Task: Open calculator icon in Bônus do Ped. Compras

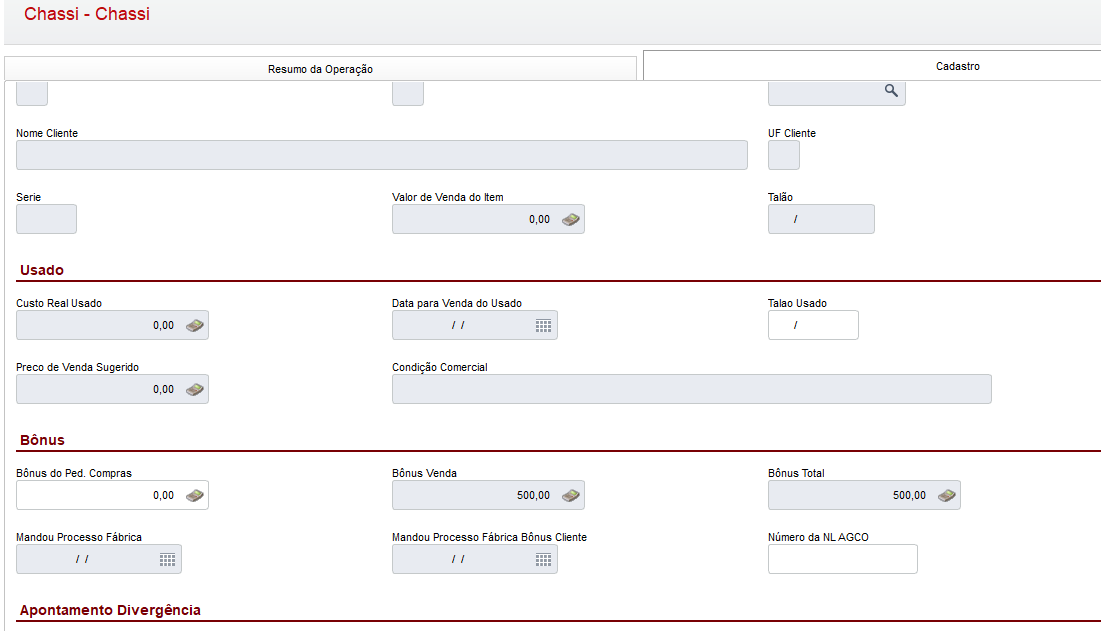Action: point(195,496)
